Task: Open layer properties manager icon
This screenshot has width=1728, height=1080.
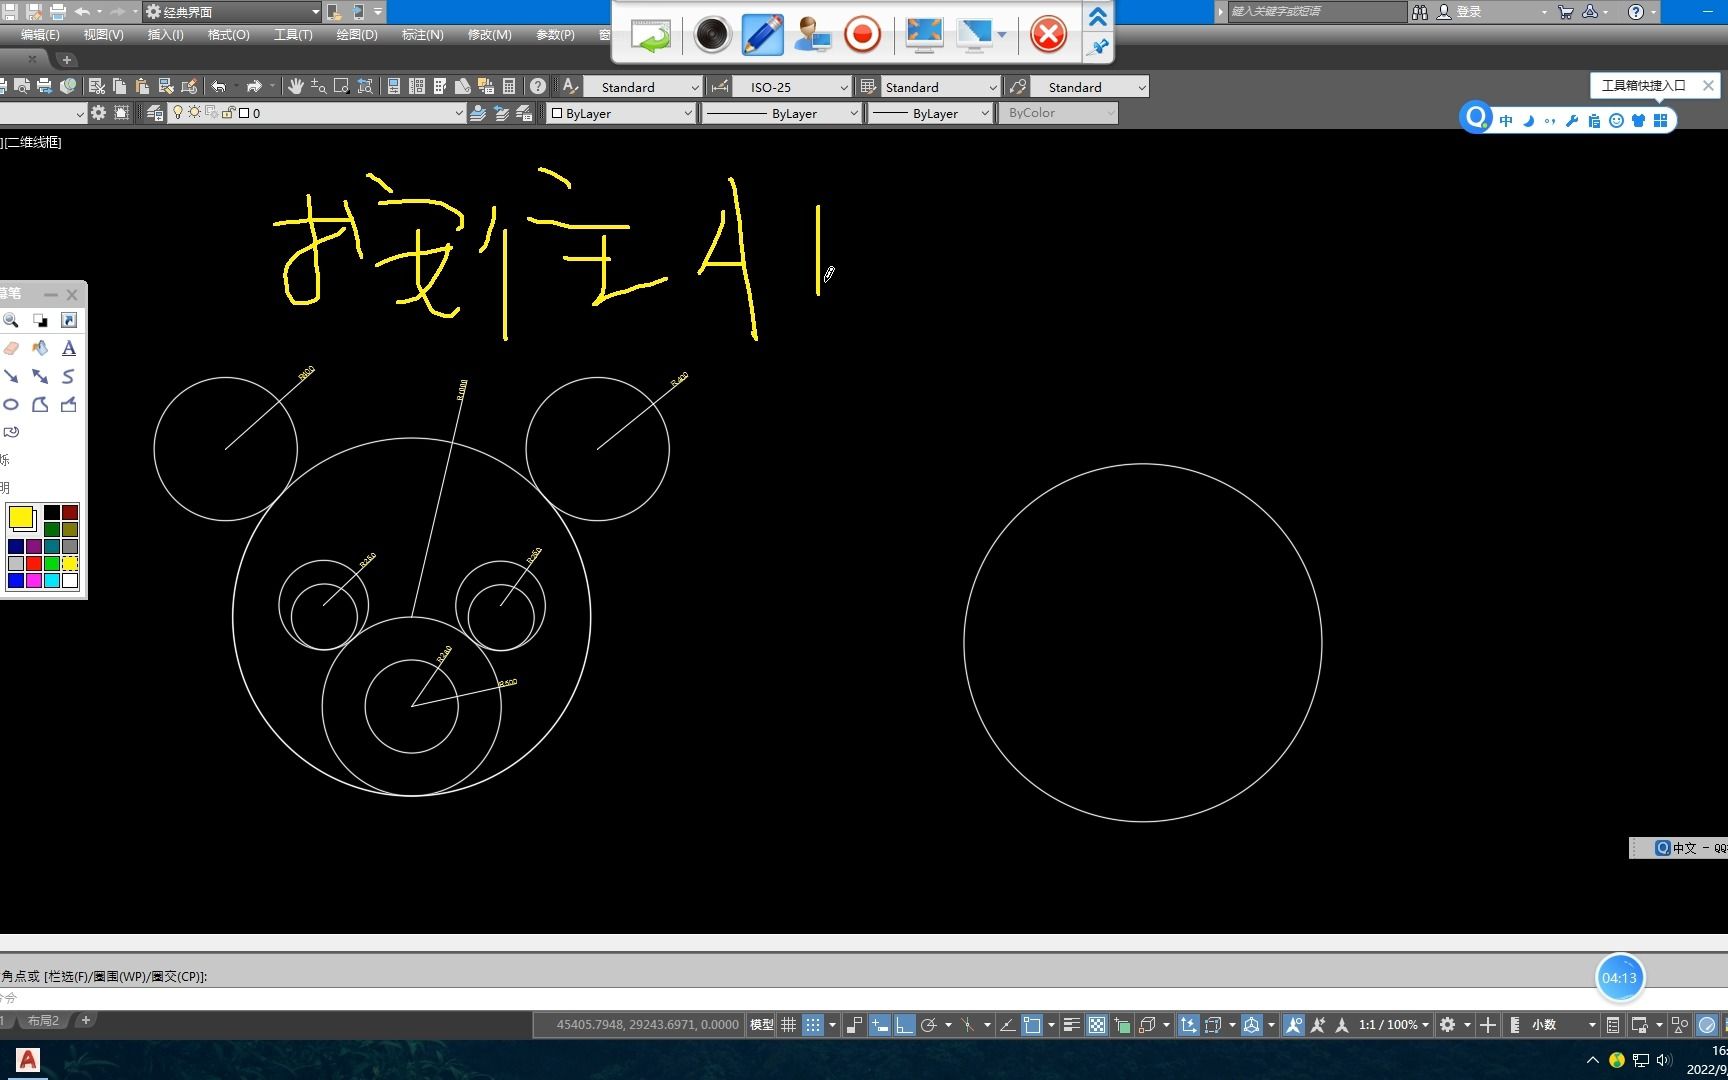Action: (154, 113)
